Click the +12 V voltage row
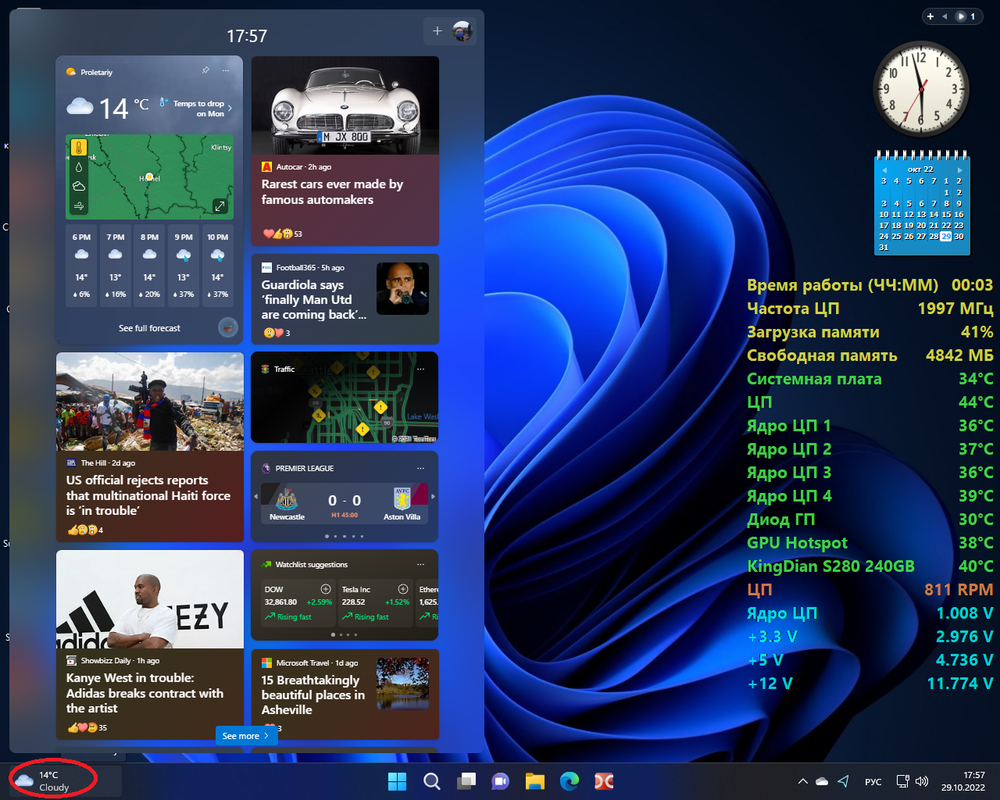The image size is (1000, 800). point(870,684)
